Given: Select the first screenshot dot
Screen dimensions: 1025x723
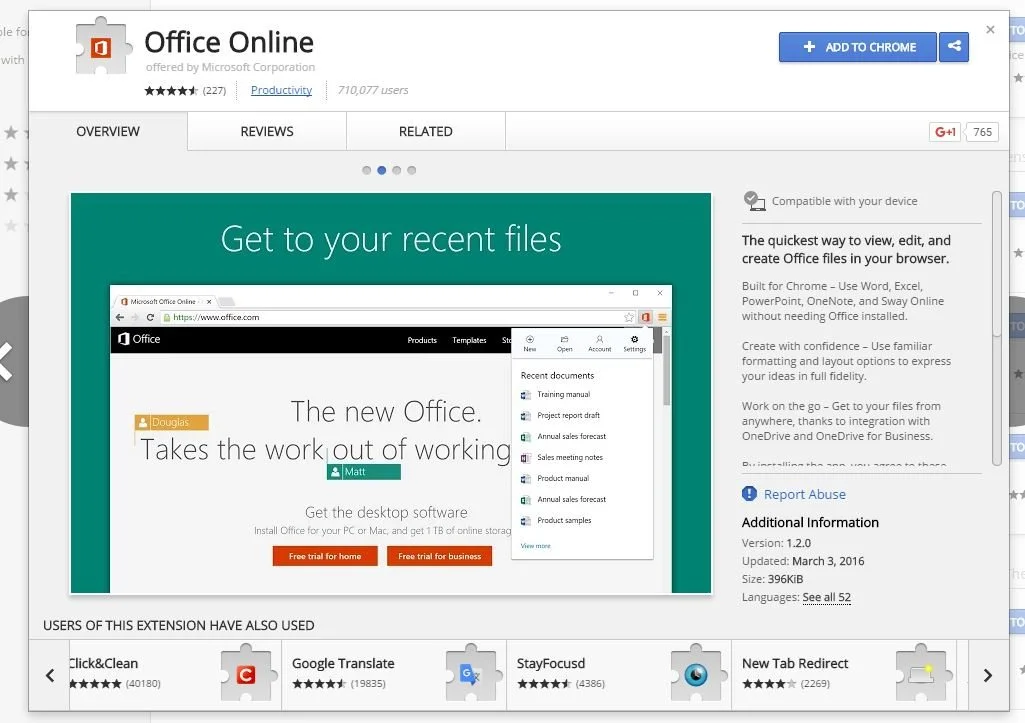Looking at the screenshot, I should pyautogui.click(x=366, y=170).
